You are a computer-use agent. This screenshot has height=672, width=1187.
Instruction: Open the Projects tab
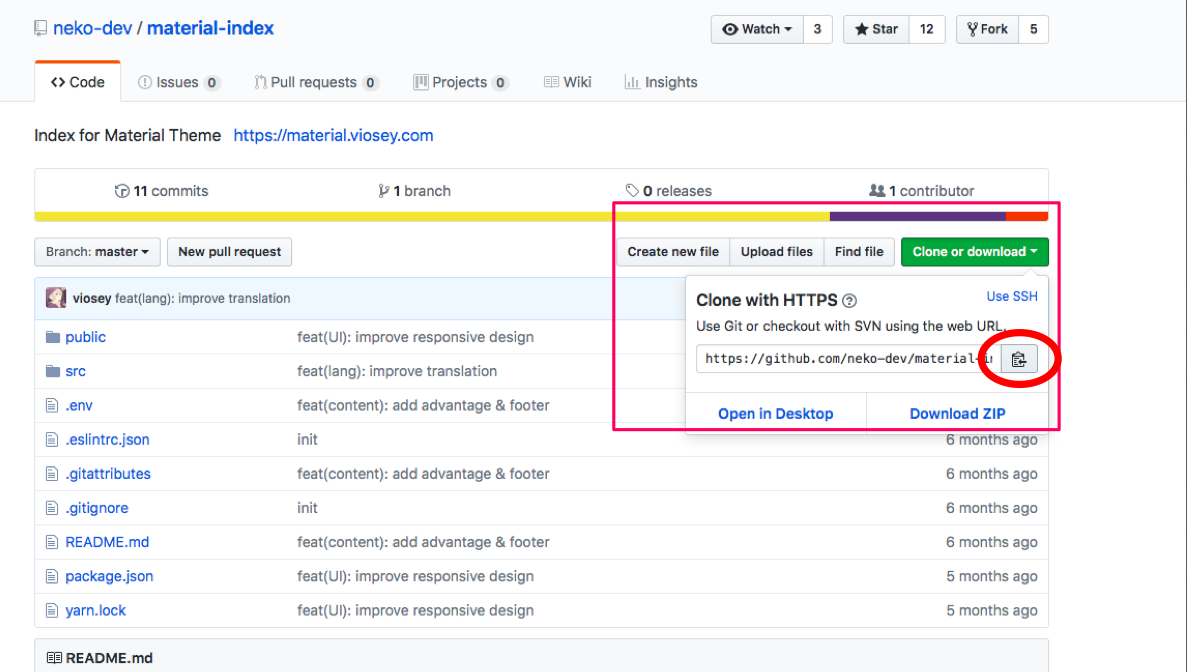pyautogui.click(x=461, y=82)
